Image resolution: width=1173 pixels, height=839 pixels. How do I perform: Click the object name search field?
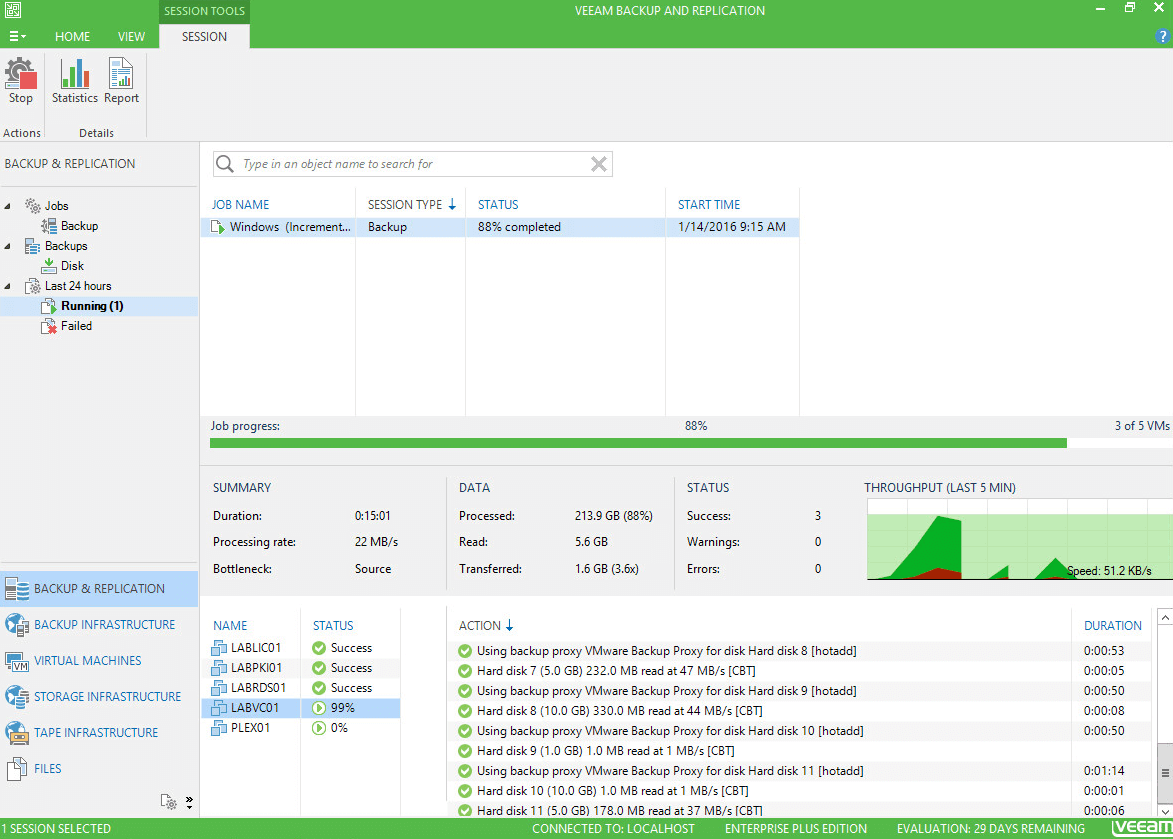click(x=410, y=164)
